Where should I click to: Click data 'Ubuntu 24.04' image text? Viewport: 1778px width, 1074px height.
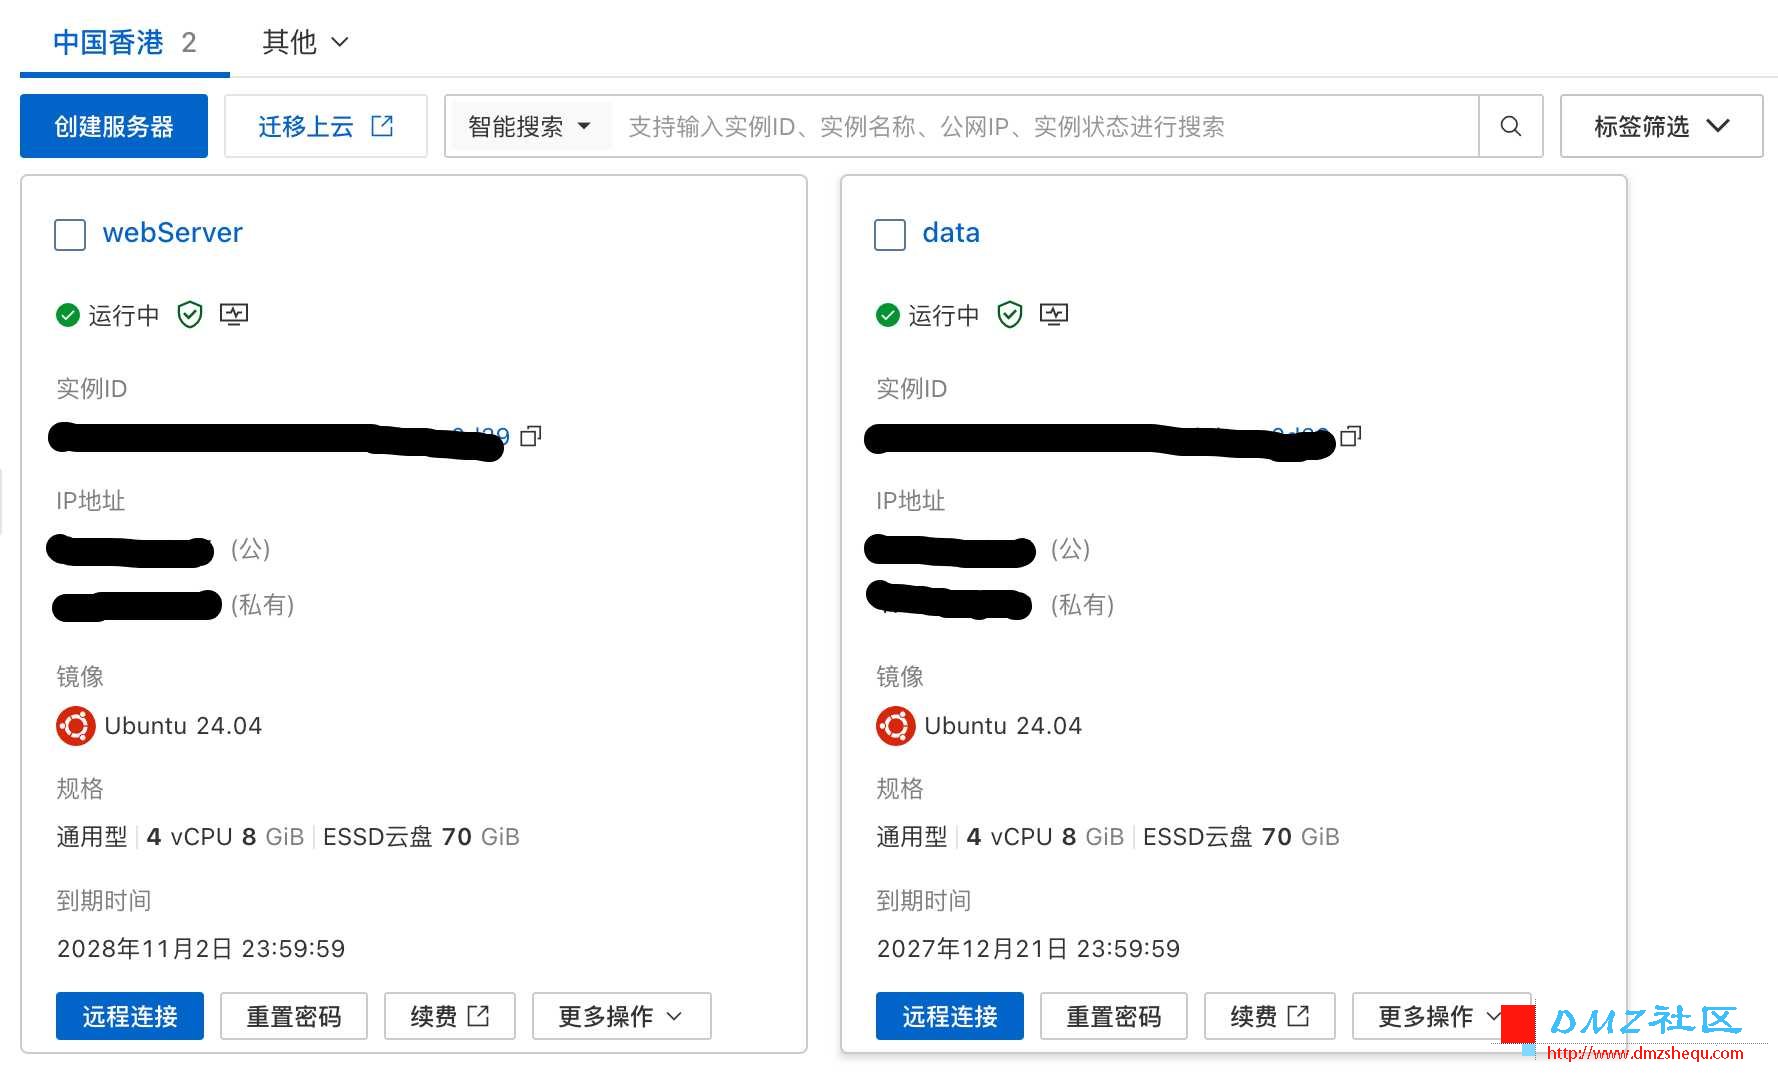1003,726
